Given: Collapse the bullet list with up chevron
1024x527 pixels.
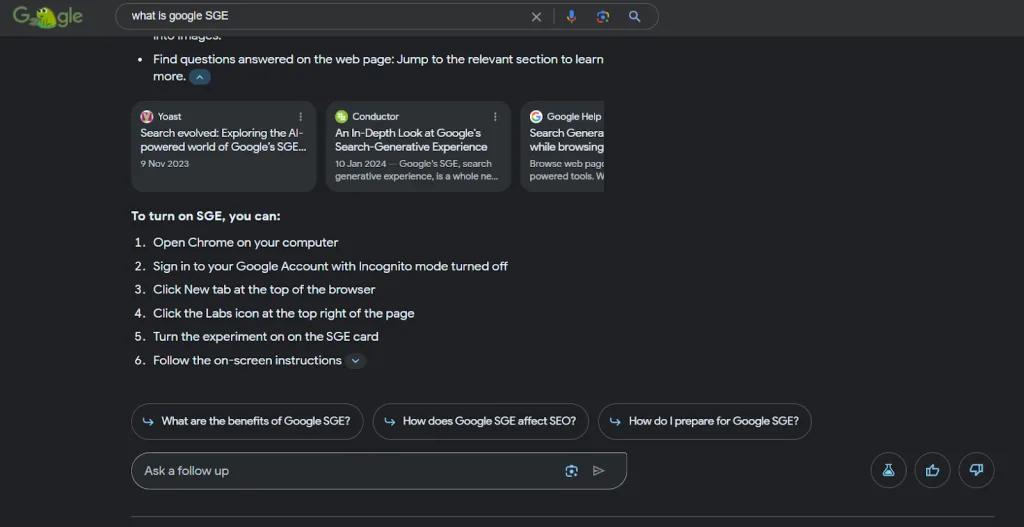Looking at the screenshot, I should coord(200,77).
